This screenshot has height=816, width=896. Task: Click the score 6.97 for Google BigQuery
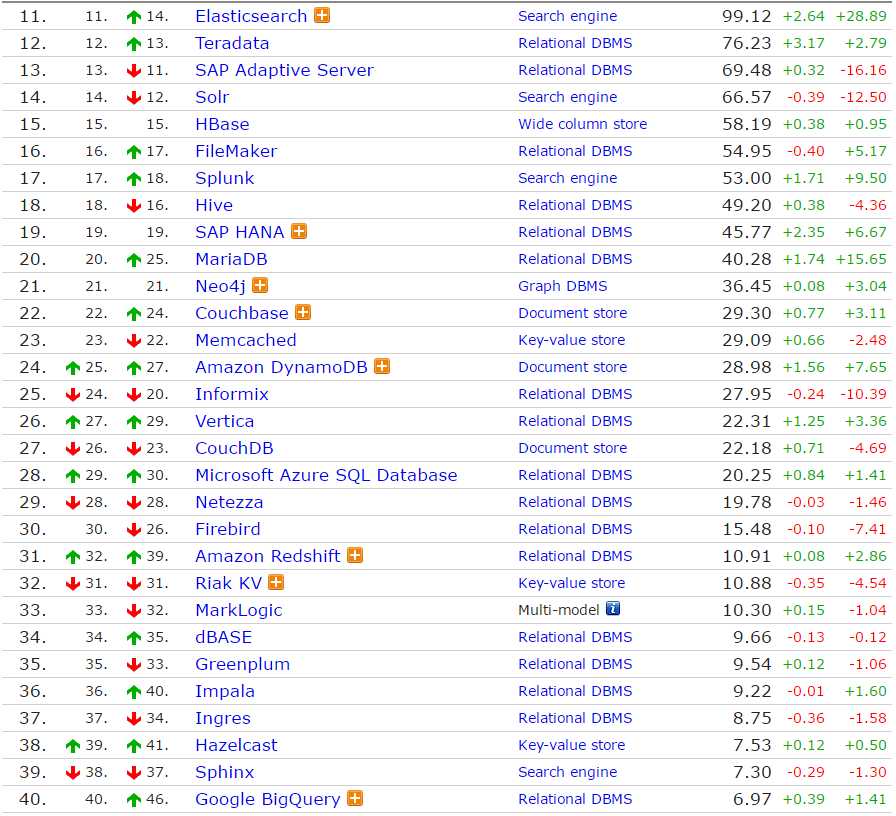tap(752, 799)
